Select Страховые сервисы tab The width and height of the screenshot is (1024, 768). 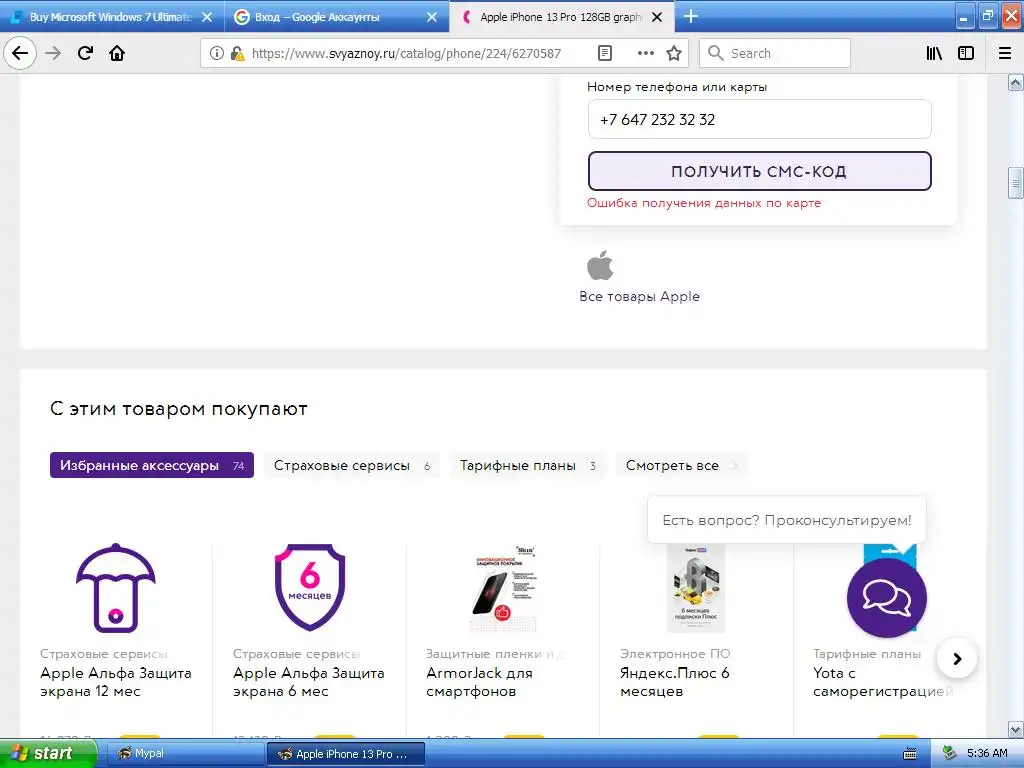point(351,465)
